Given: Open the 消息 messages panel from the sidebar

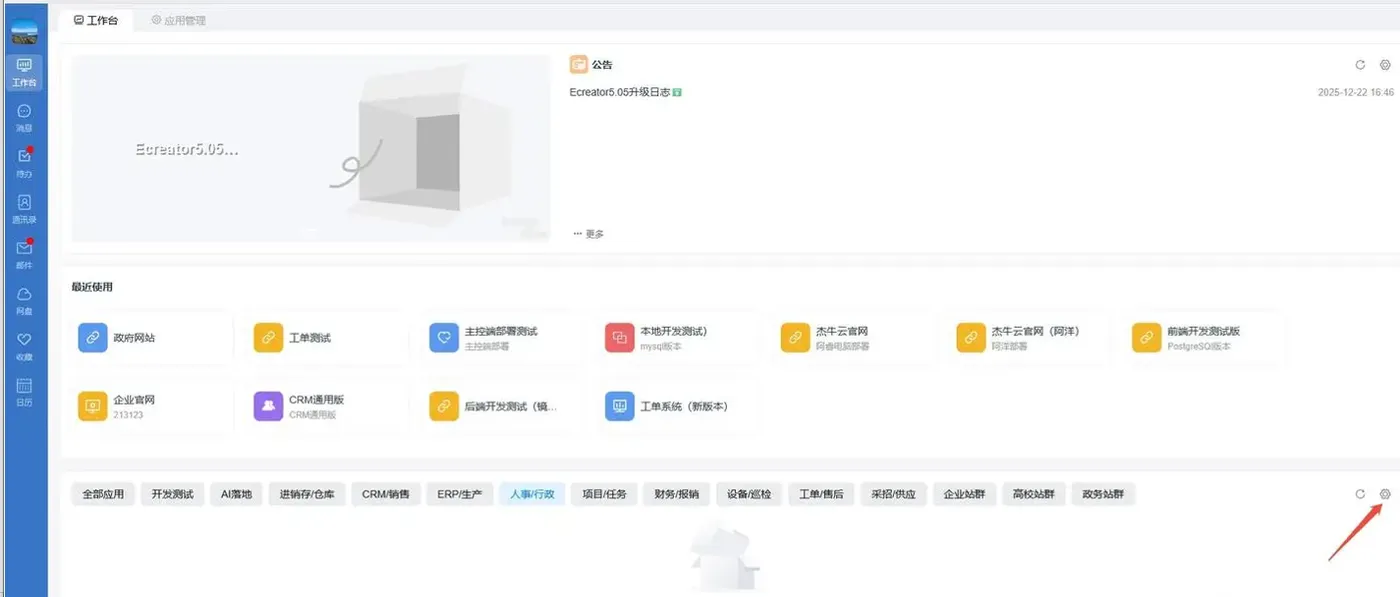Looking at the screenshot, I should click(x=23, y=118).
